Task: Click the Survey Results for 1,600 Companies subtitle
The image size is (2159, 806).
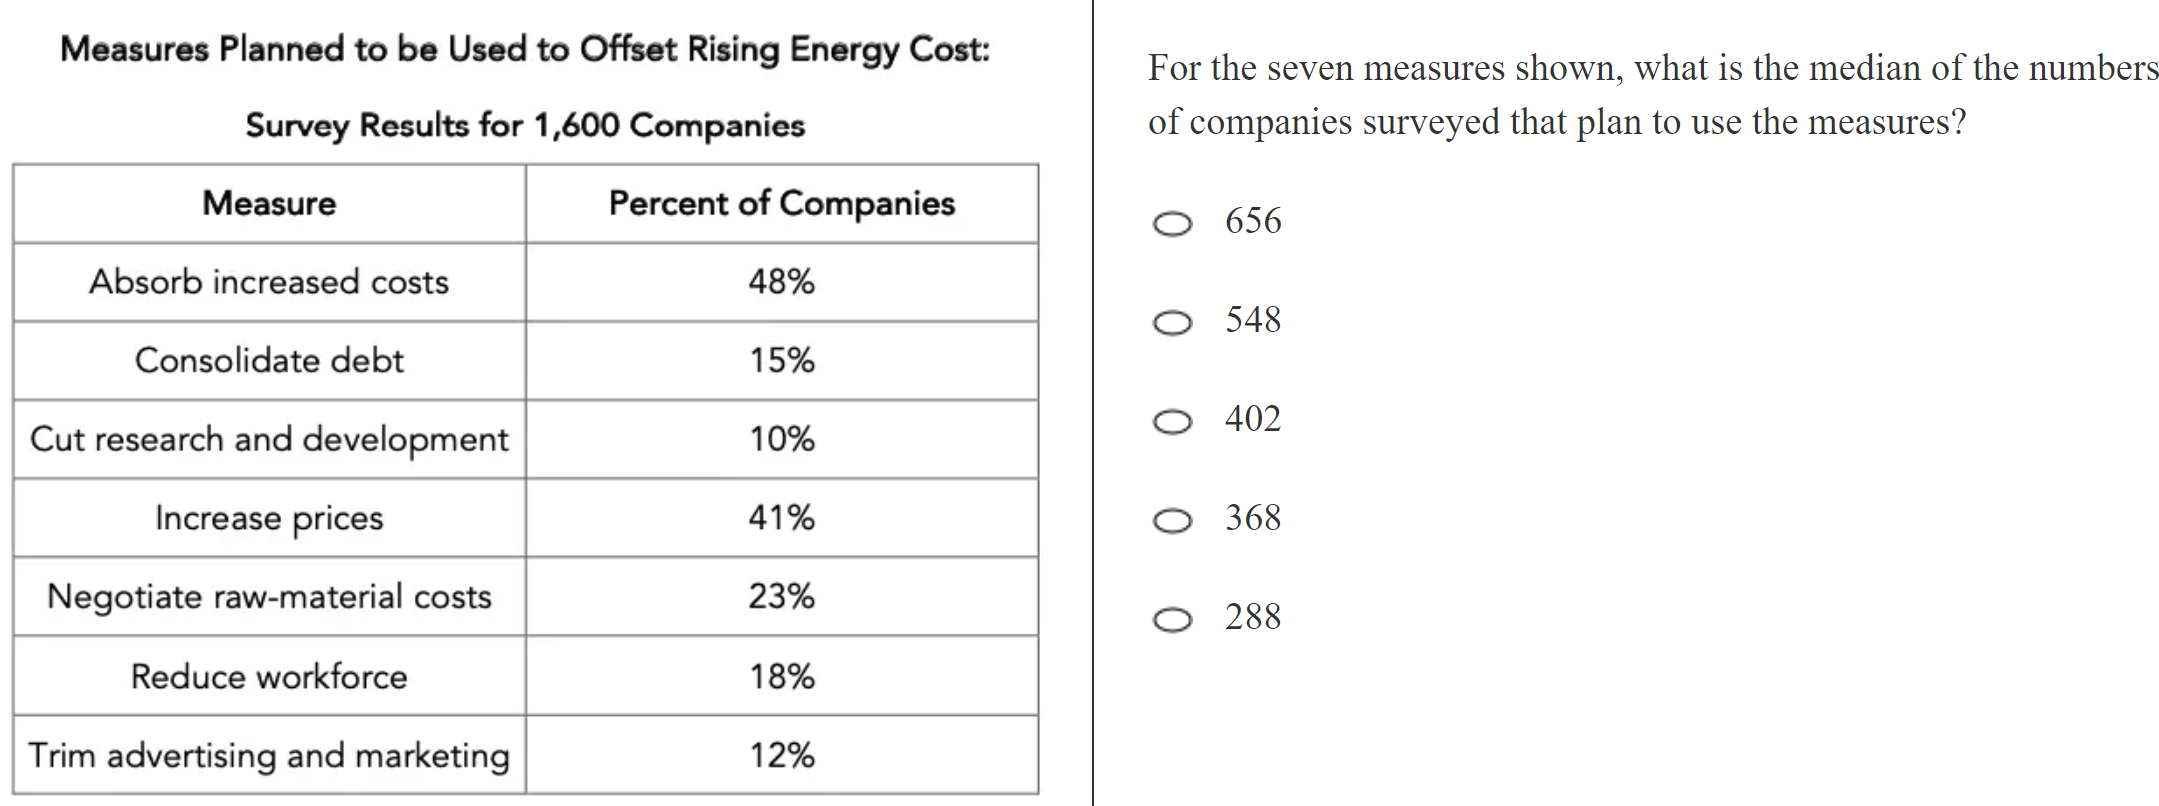Action: point(525,125)
